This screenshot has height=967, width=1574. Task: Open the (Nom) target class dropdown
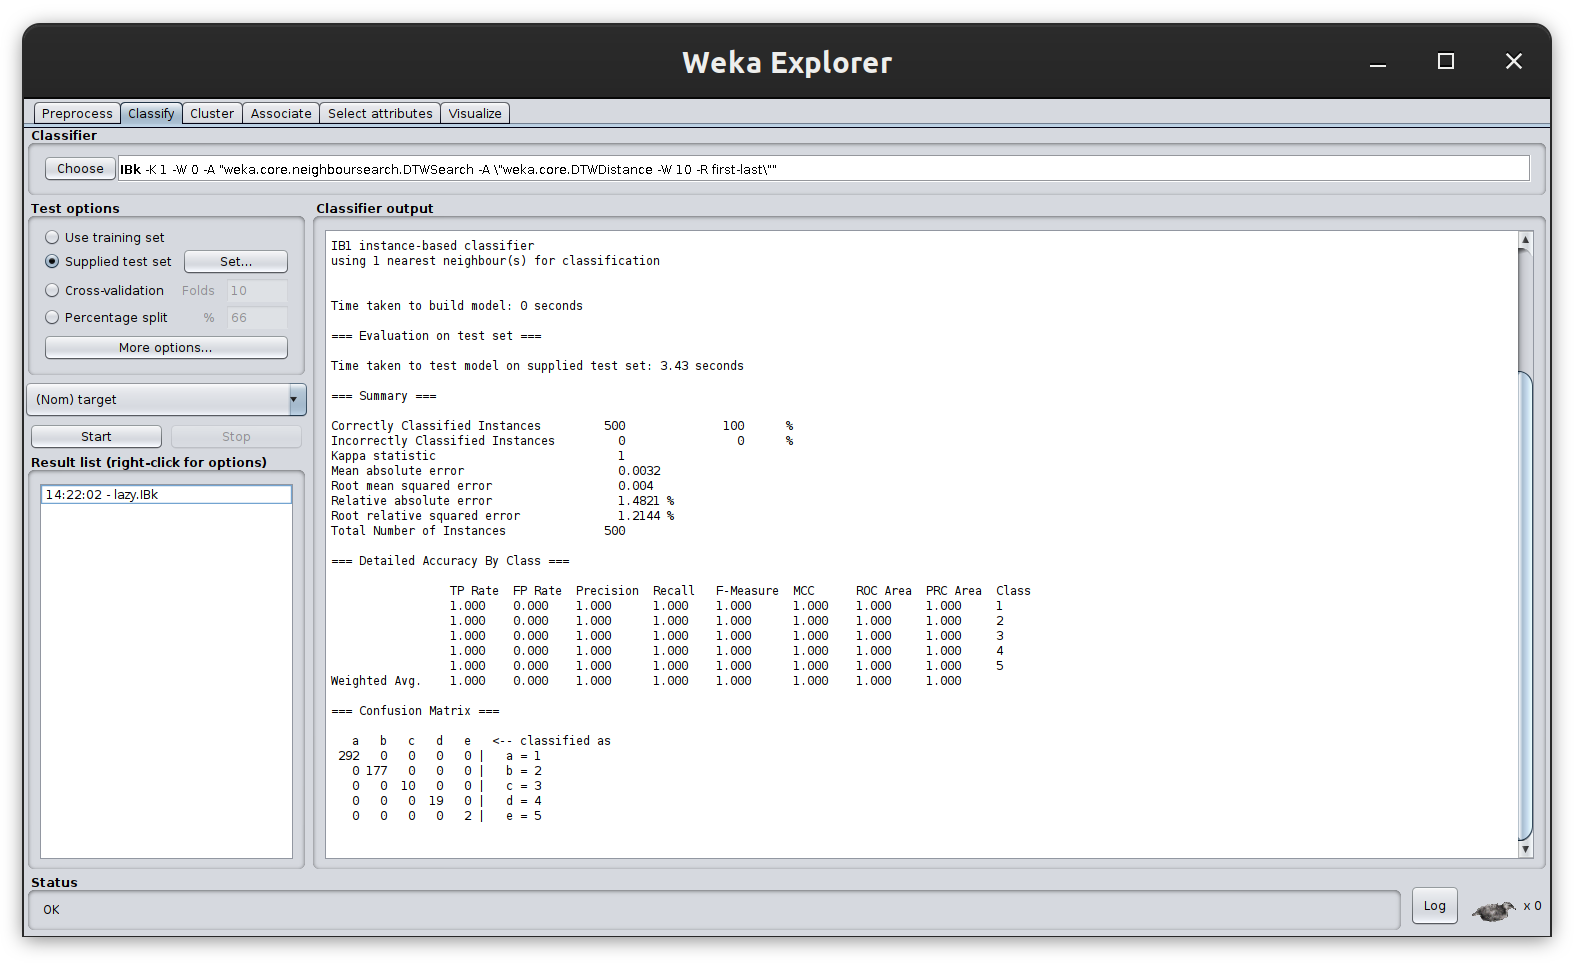166,399
